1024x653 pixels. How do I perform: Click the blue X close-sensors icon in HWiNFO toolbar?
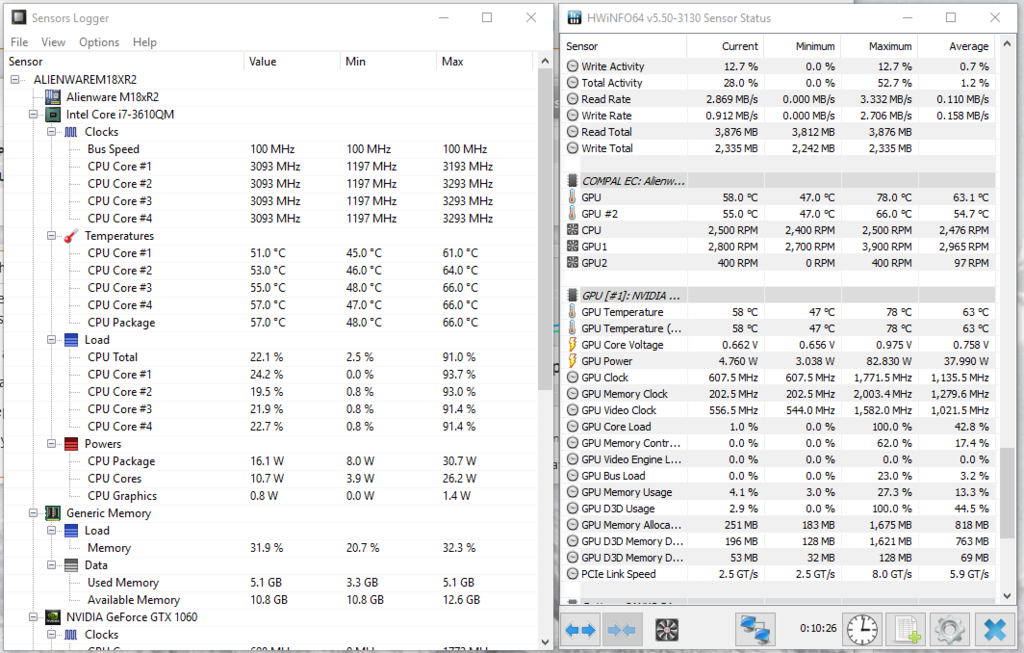click(x=995, y=629)
